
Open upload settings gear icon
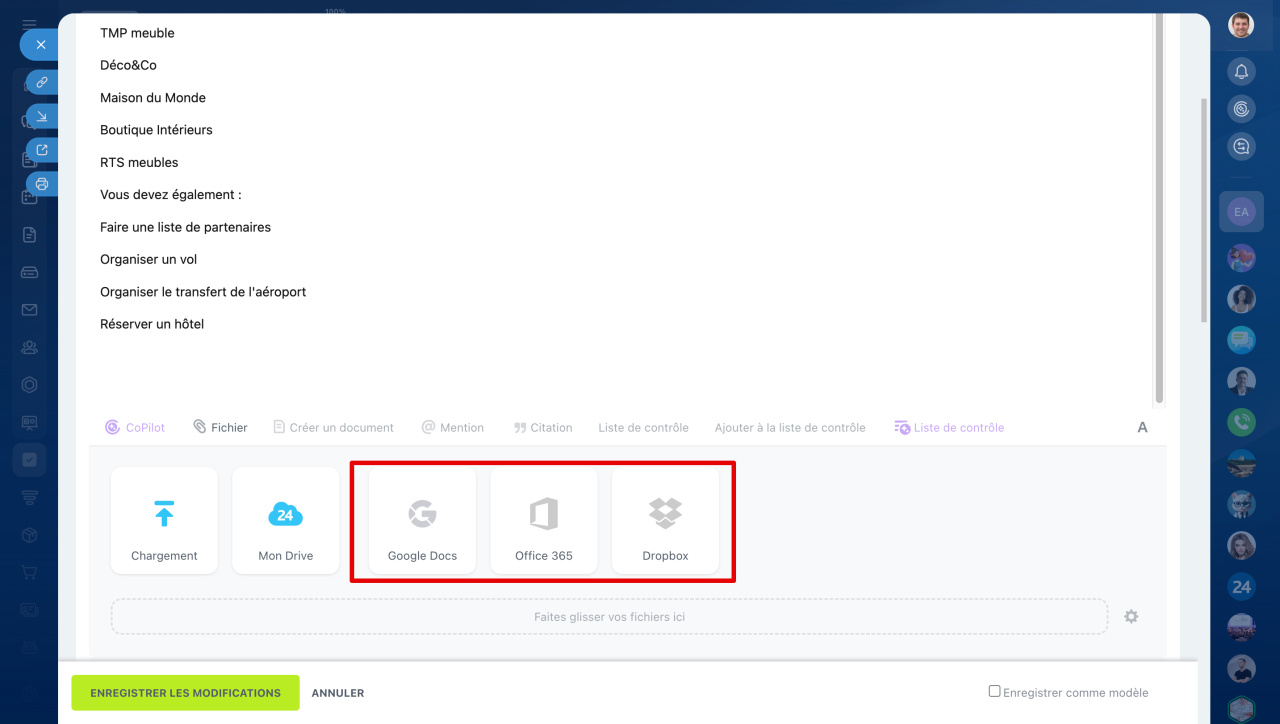(x=1131, y=617)
